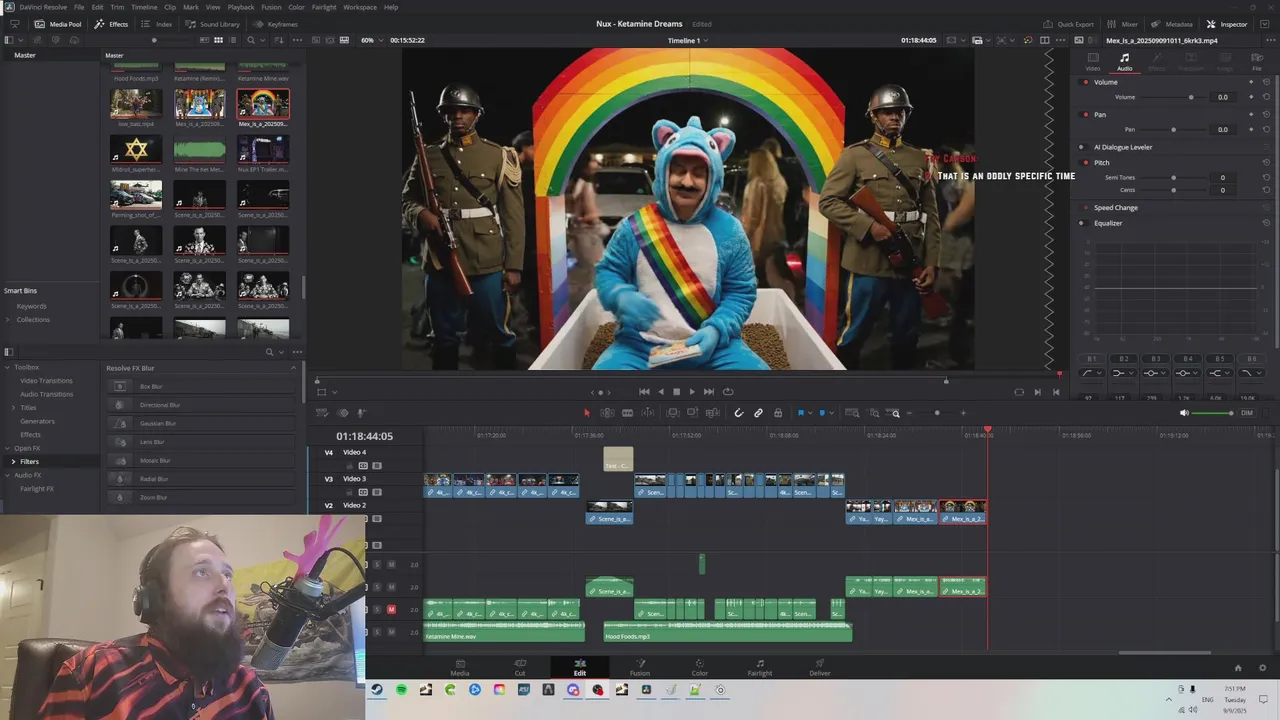Open the Sound Library panel
Screen dimensions: 1280x720
pos(213,24)
